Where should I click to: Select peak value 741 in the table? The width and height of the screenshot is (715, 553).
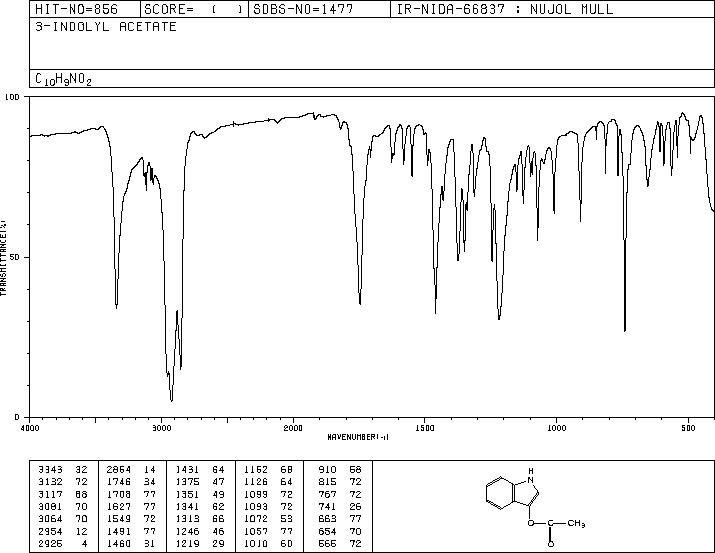pyautogui.click(x=327, y=506)
